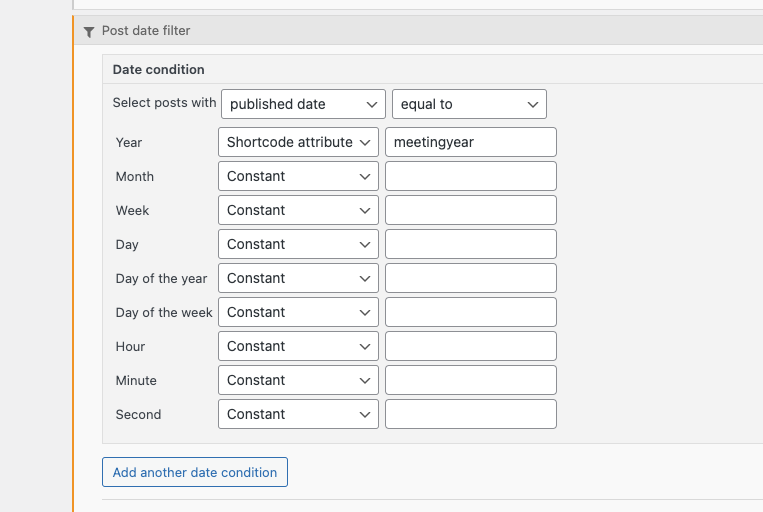Click the 'Select posts with' label
Image resolution: width=763 pixels, height=512 pixels.
coord(164,103)
